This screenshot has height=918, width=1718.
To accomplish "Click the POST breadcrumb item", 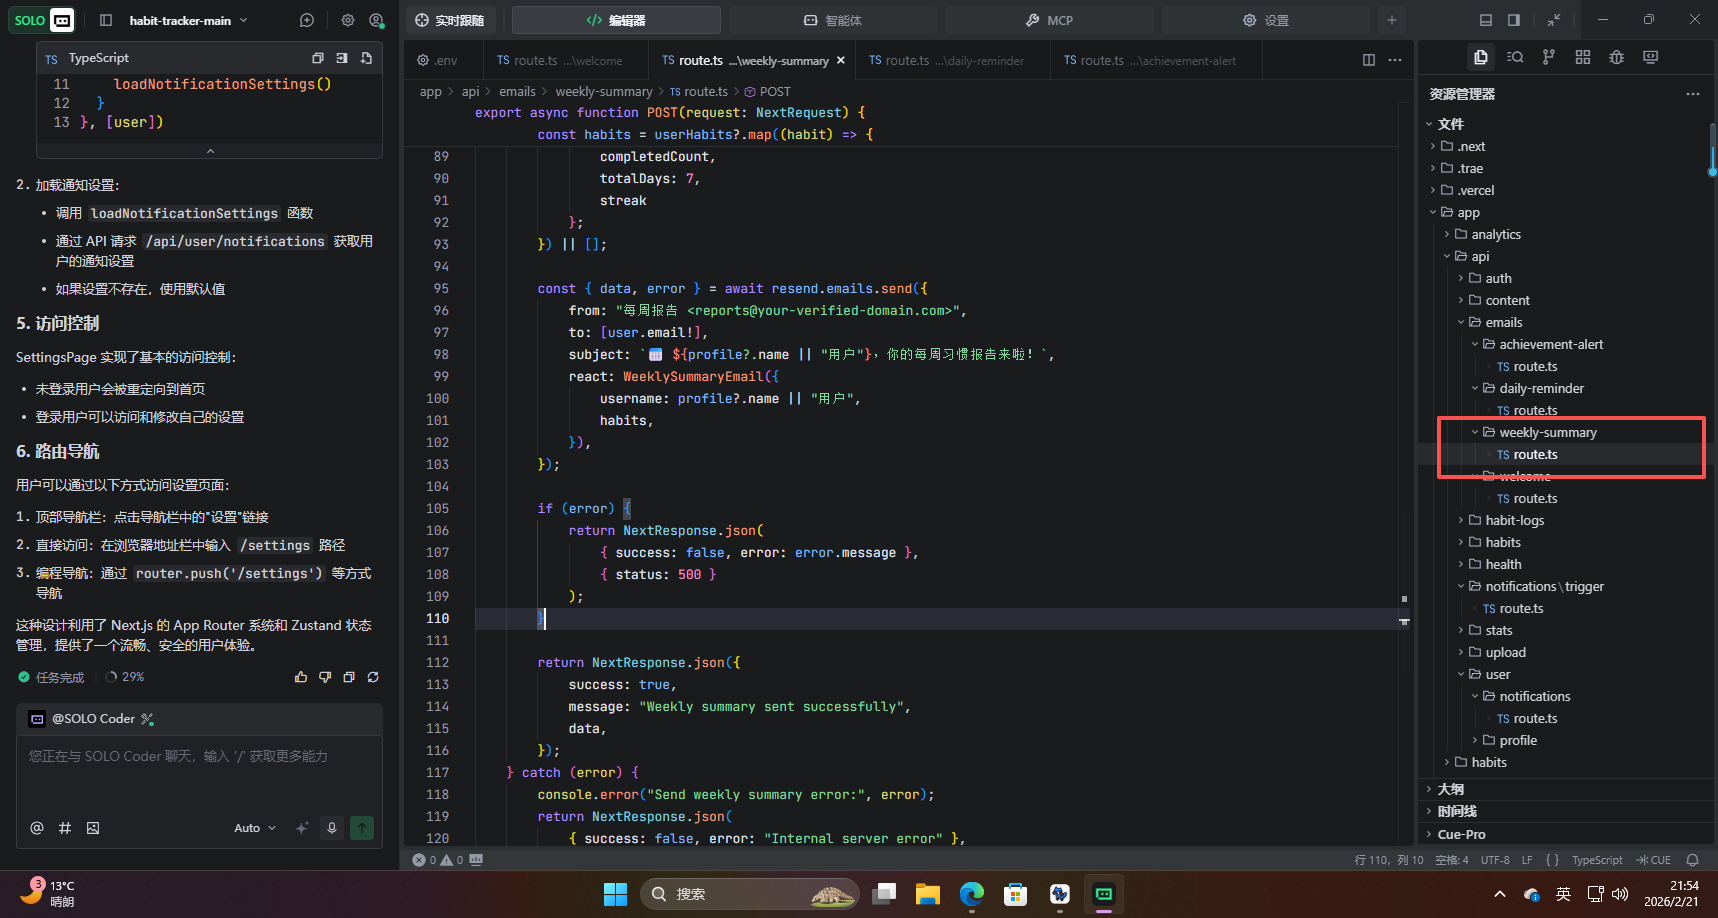I will pos(767,91).
